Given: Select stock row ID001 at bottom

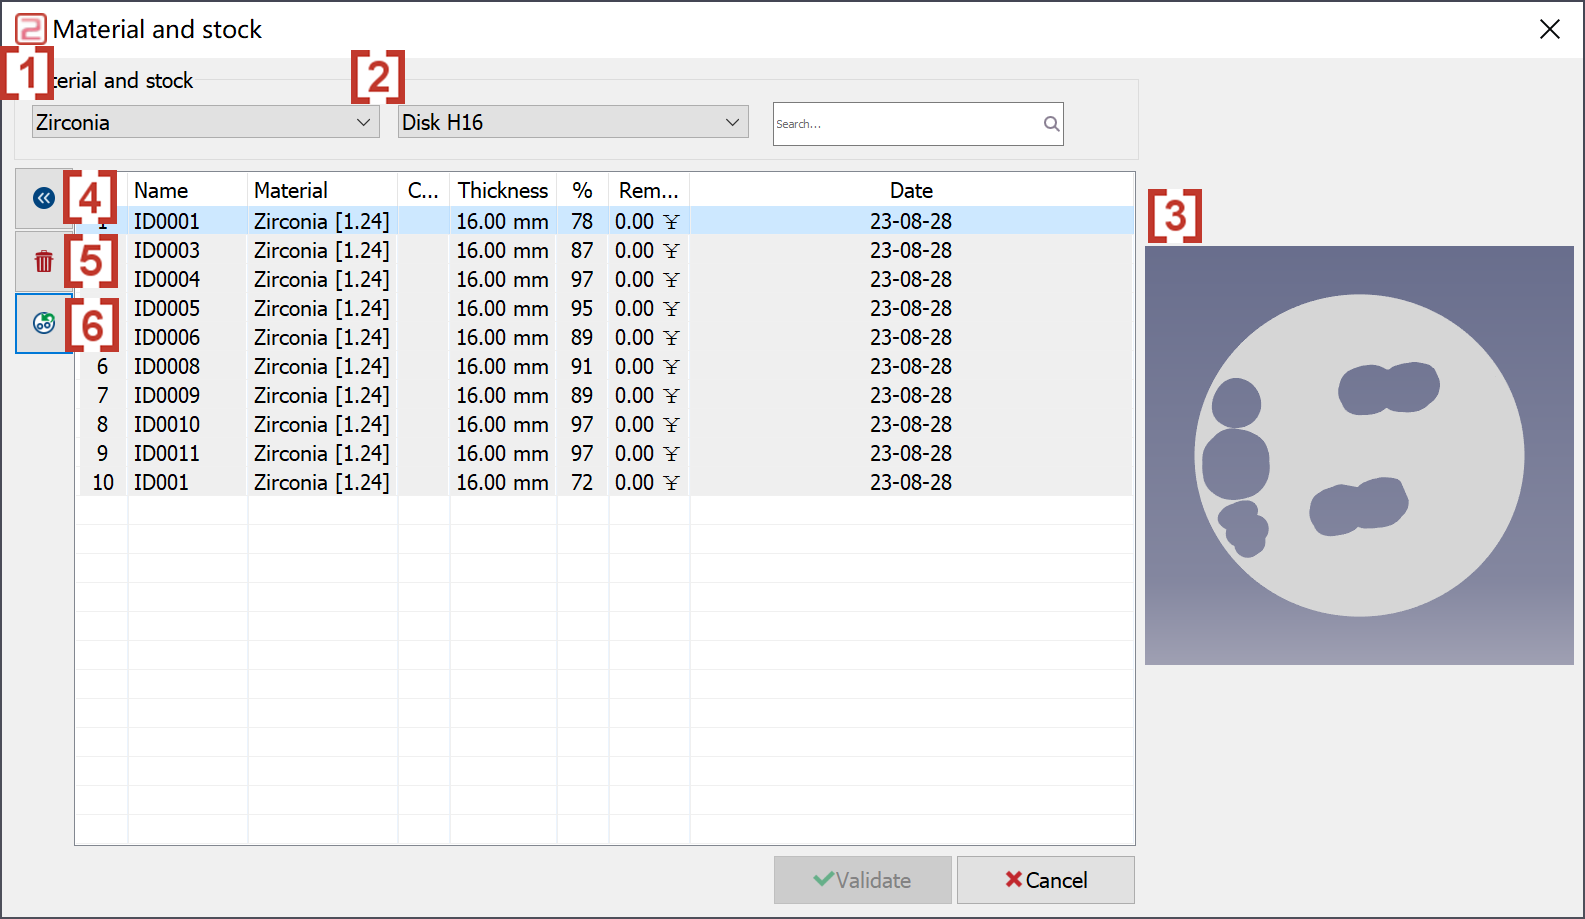Looking at the screenshot, I should [606, 482].
